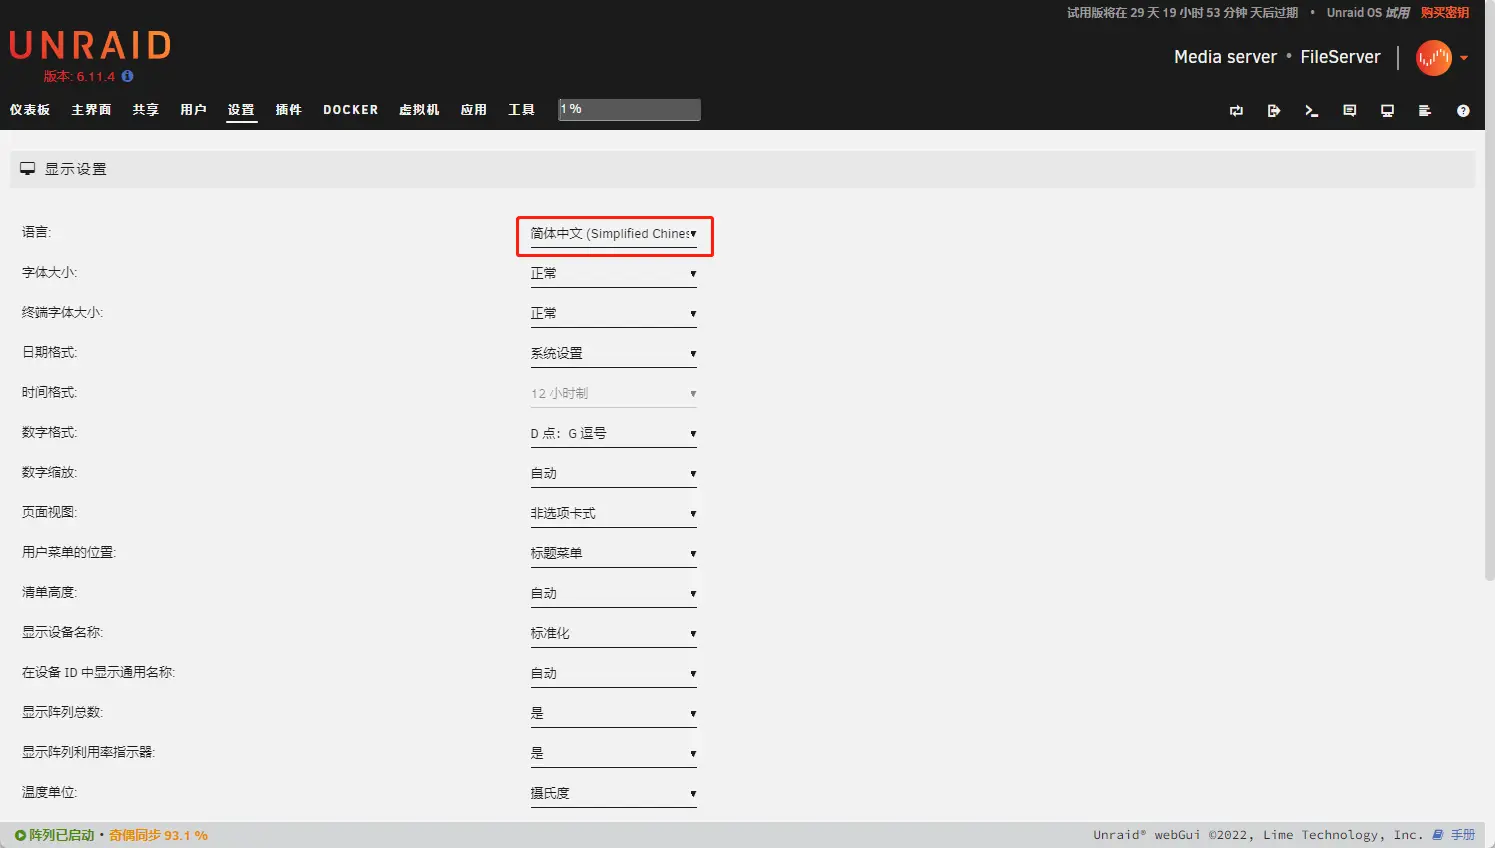Click the blue info icon beside version 6.11.4
The width and height of the screenshot is (1495, 848).
click(127, 76)
